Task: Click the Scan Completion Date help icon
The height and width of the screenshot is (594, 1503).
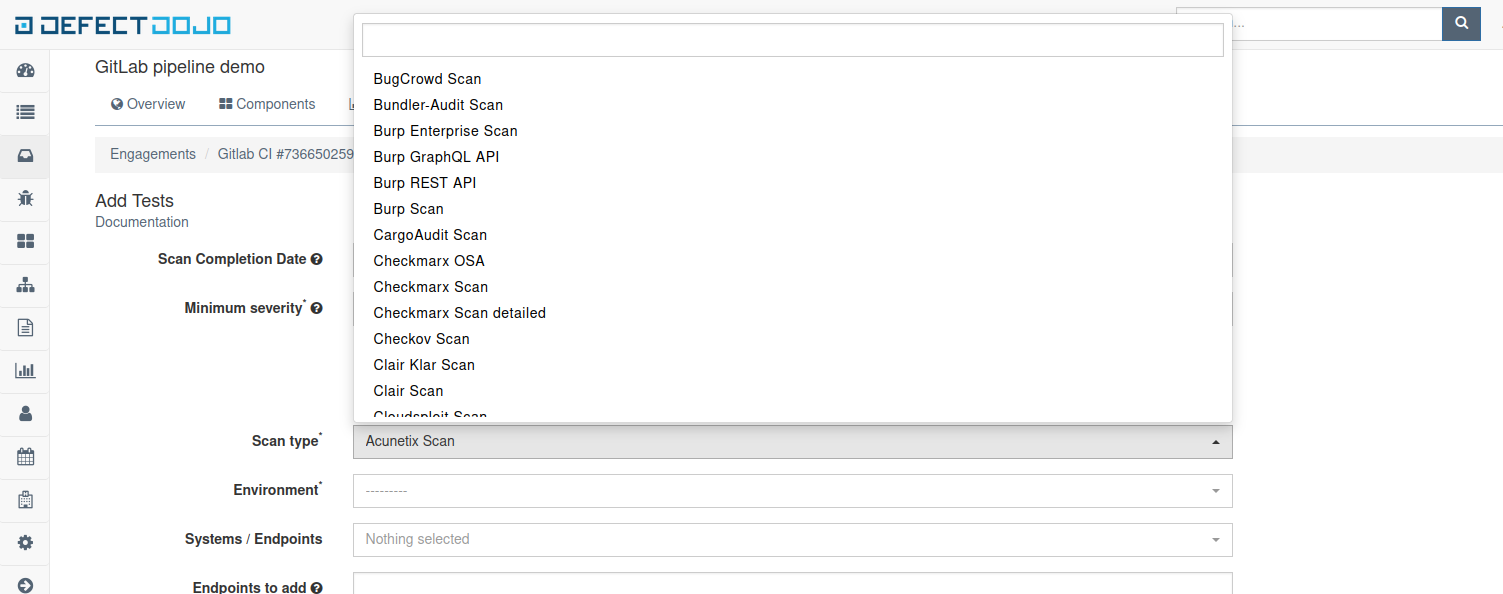Action: coord(317,258)
